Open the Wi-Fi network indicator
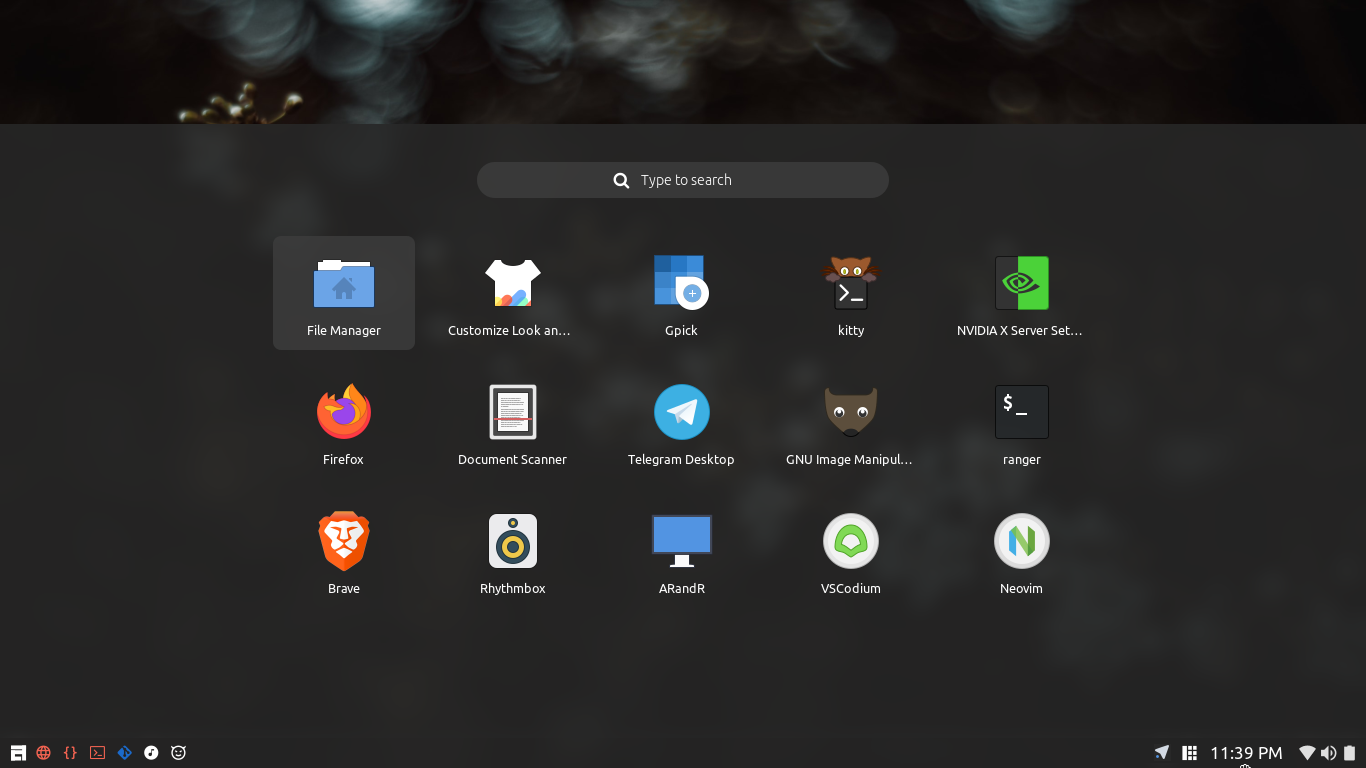This screenshot has height=768, width=1366. 1307,753
